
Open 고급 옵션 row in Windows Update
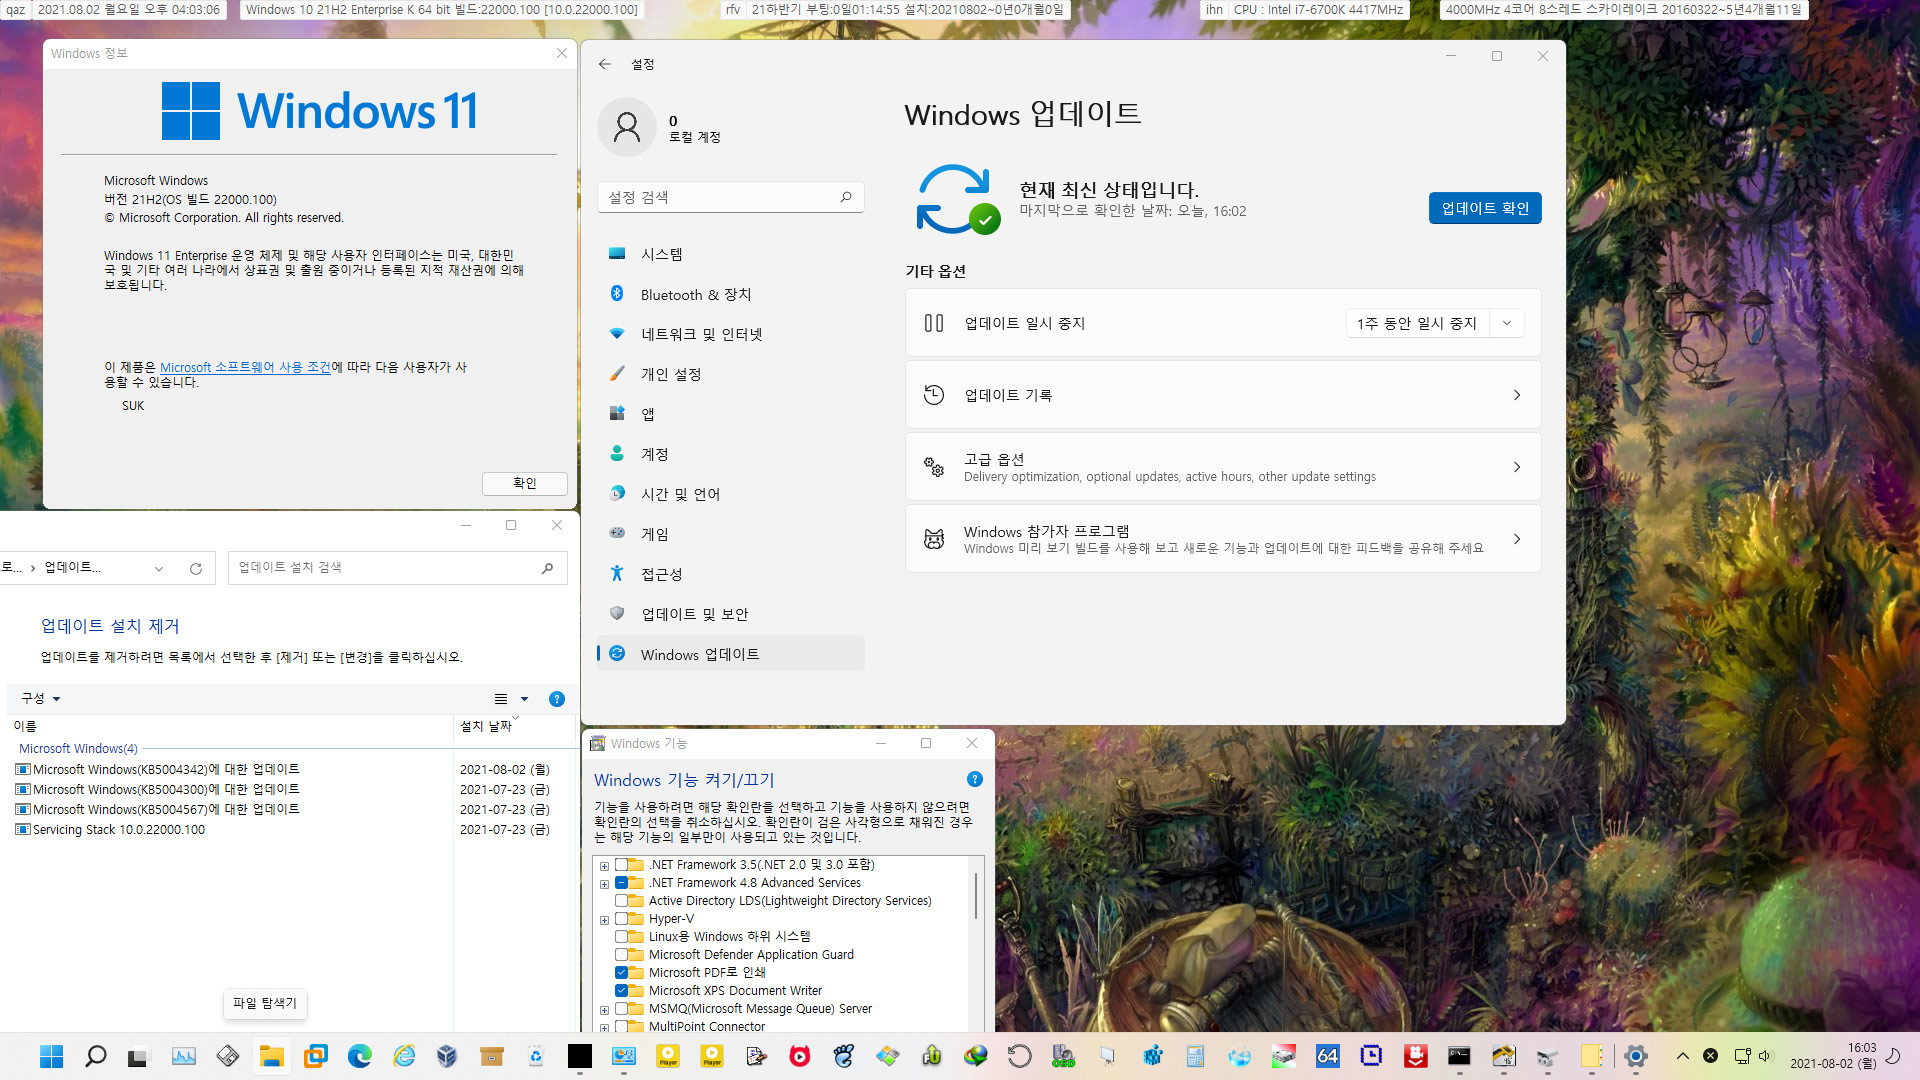(x=1222, y=467)
